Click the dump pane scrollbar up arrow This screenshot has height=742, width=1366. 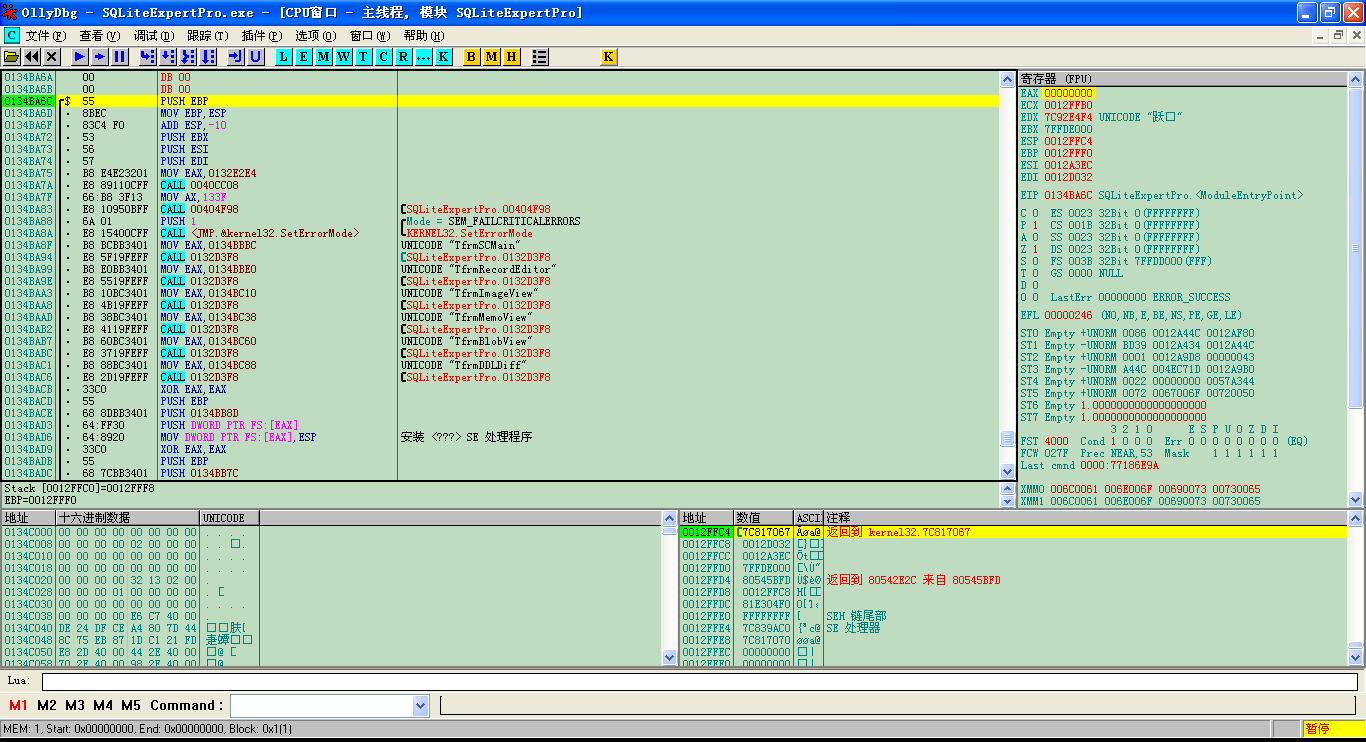[670, 518]
